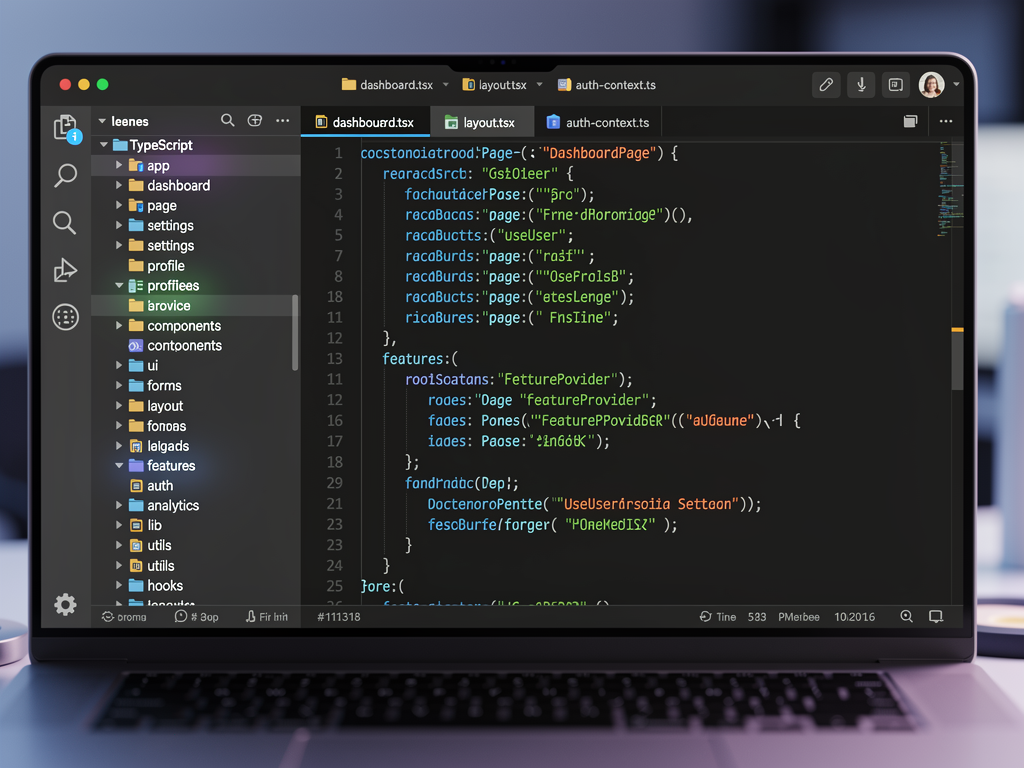The height and width of the screenshot is (768, 1024).
Task: Click the 'oroma' sync status item
Action: (x=124, y=617)
